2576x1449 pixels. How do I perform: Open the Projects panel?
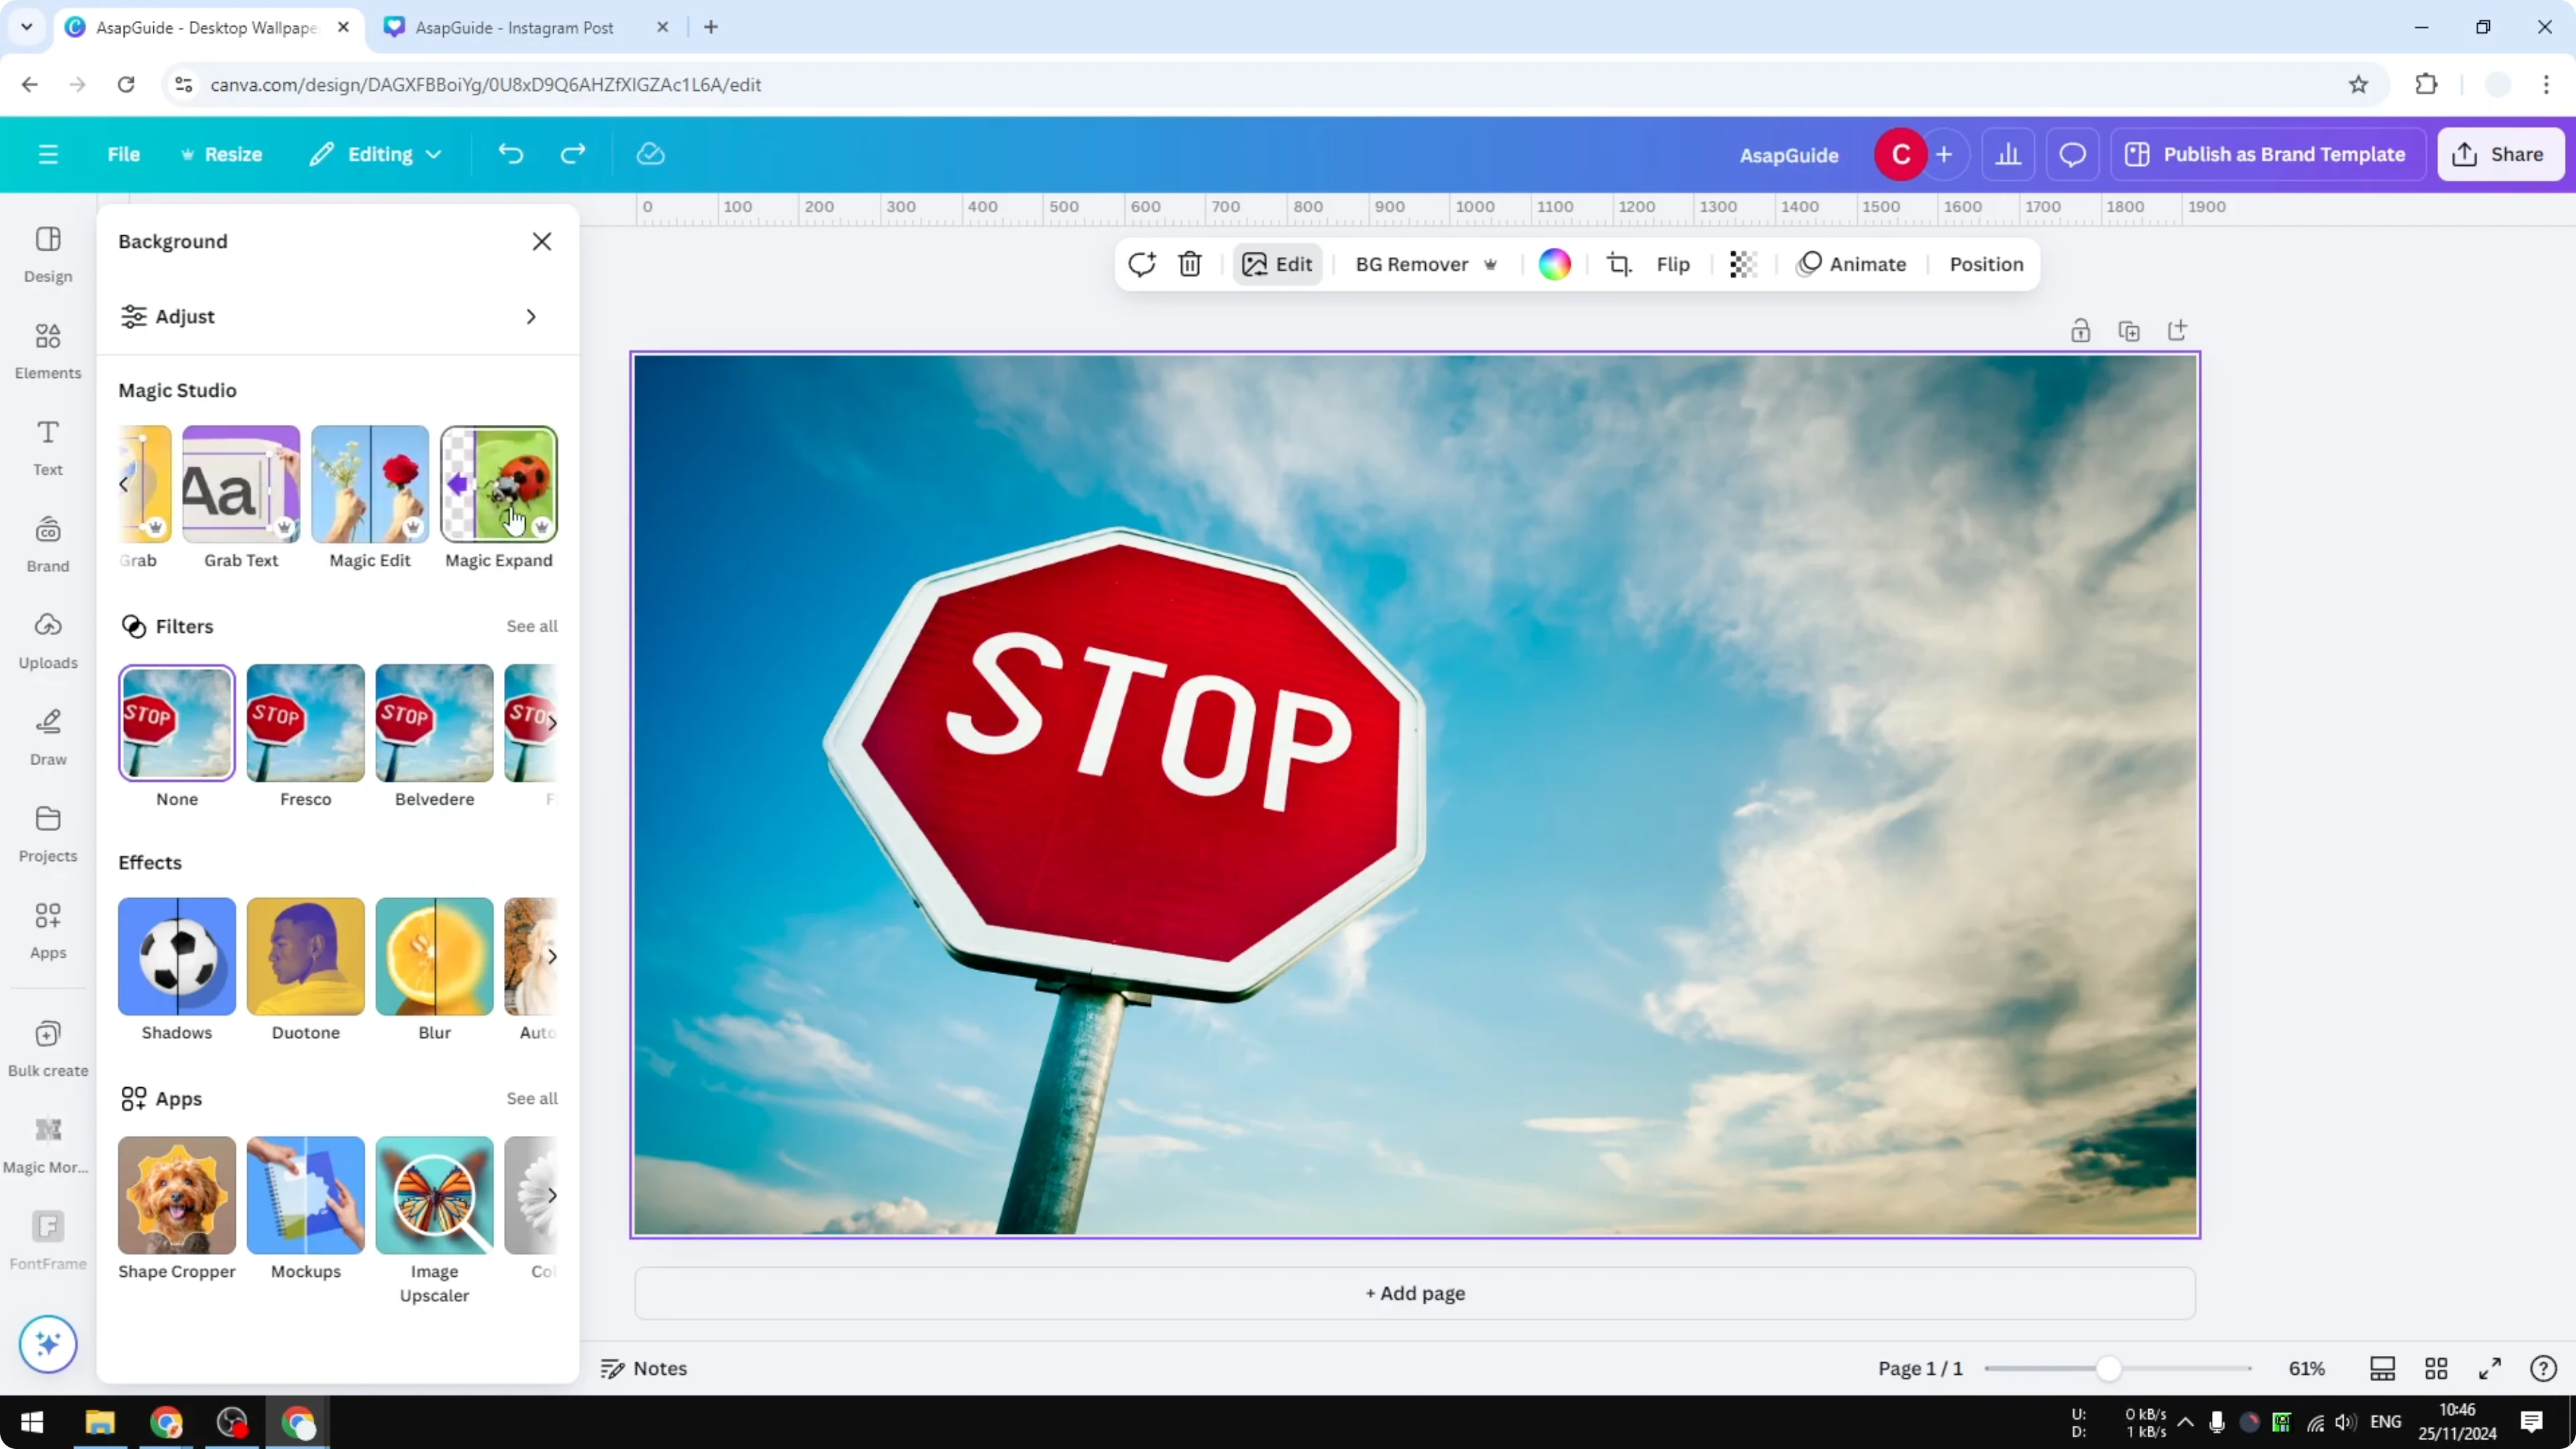pyautogui.click(x=47, y=832)
